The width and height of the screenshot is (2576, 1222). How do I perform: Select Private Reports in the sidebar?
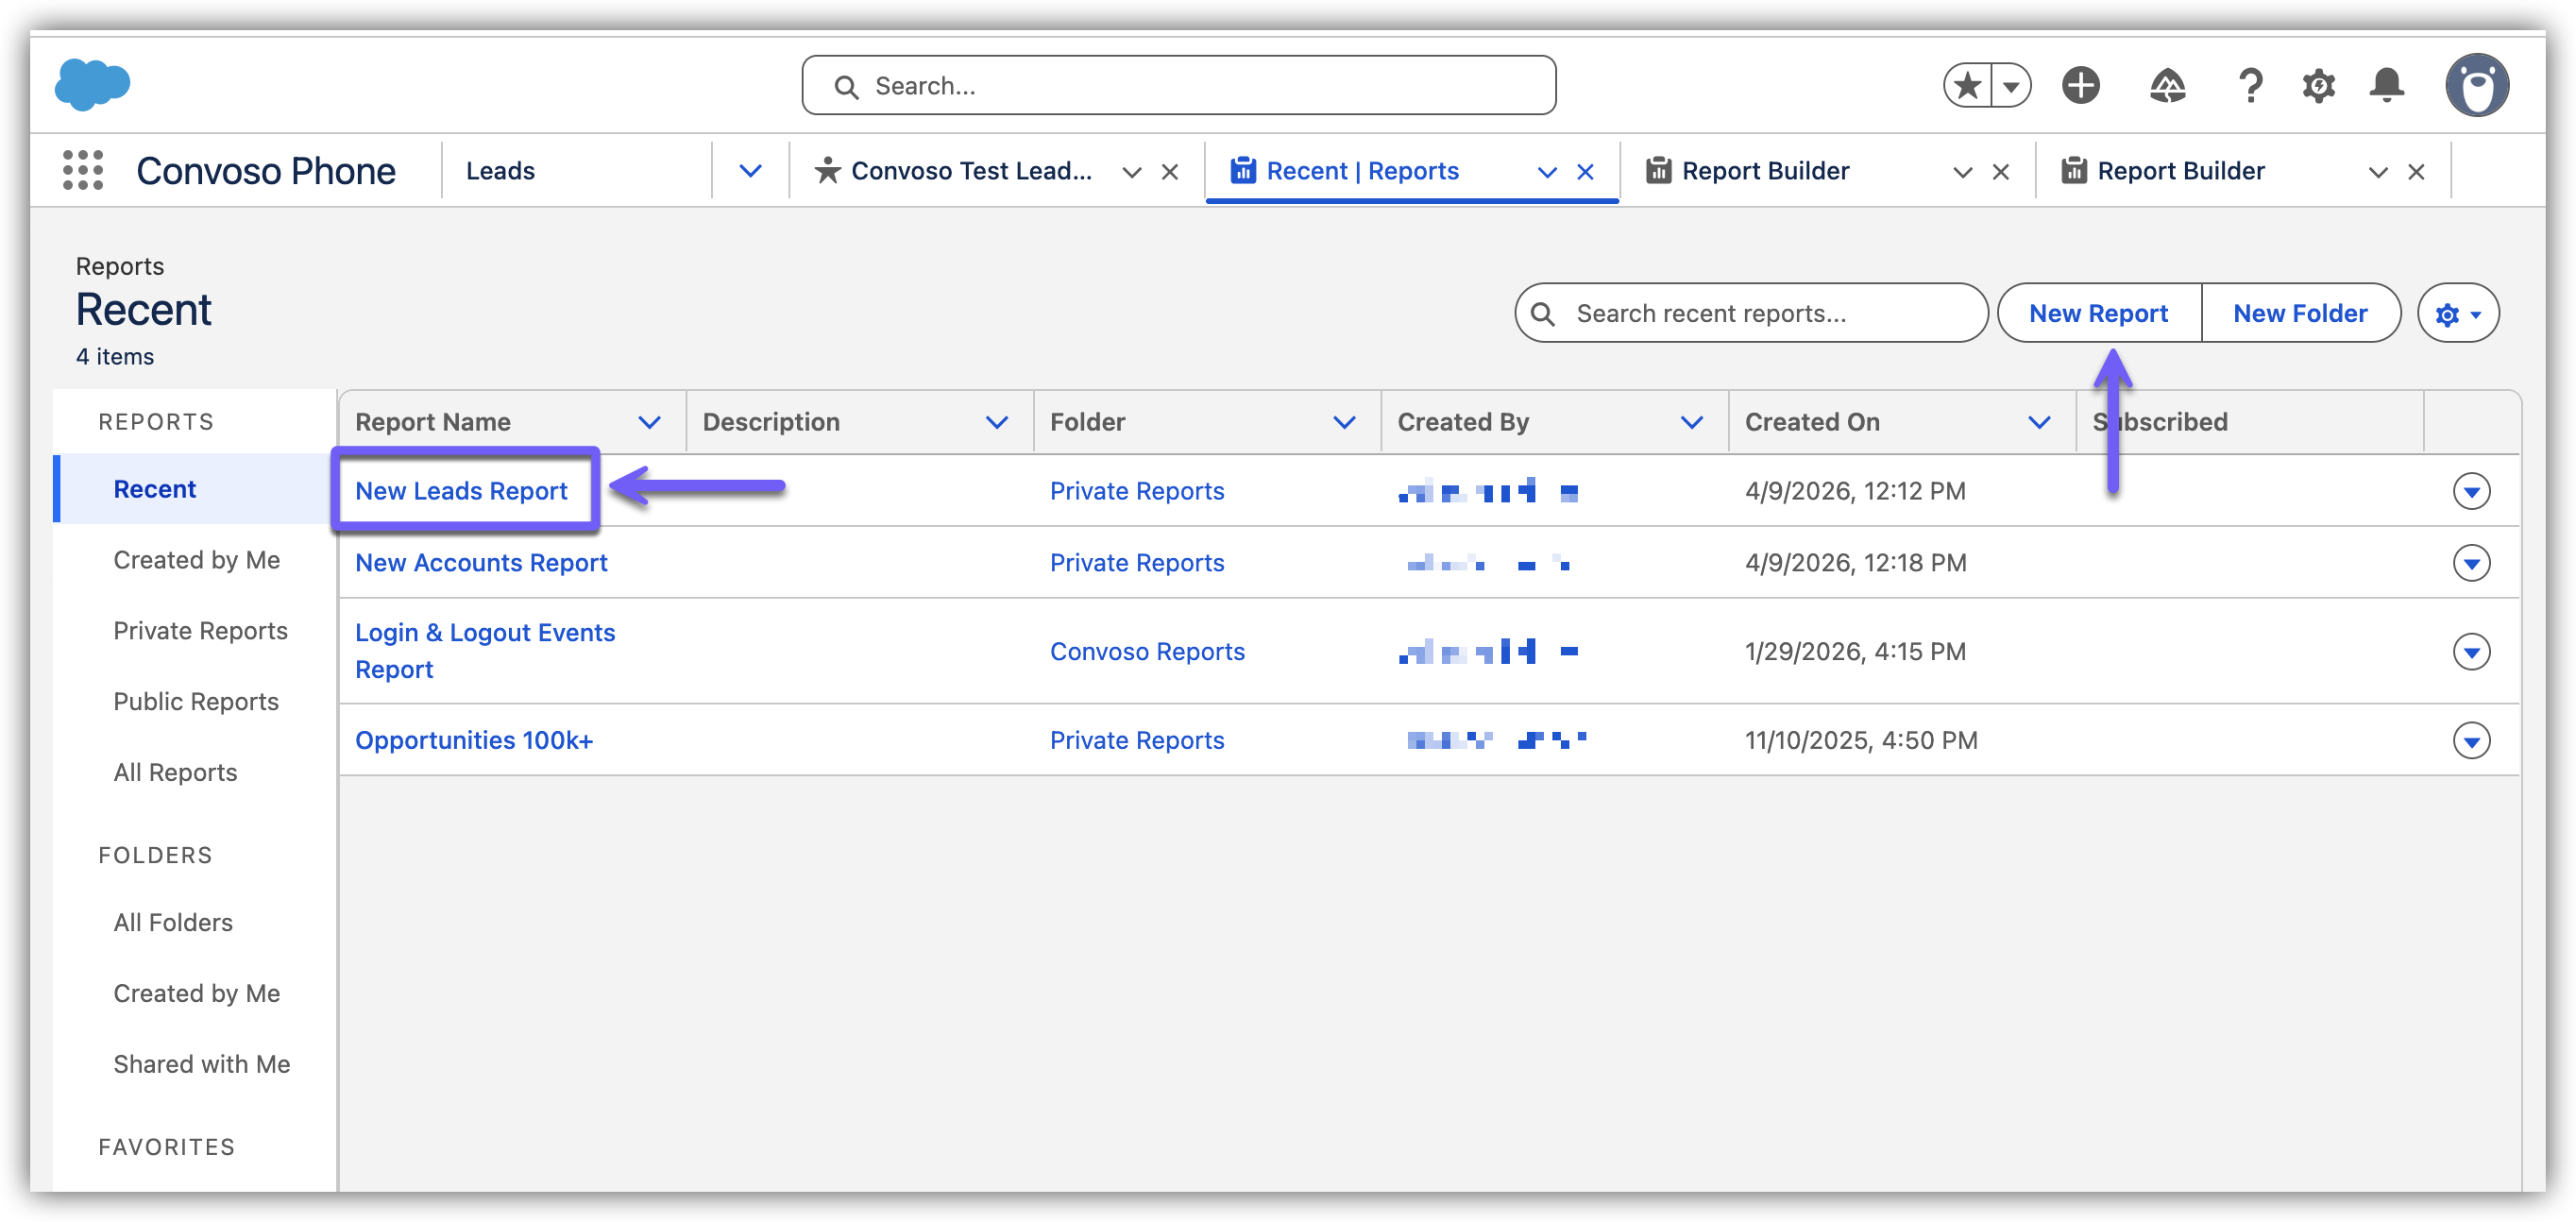[x=200, y=630]
